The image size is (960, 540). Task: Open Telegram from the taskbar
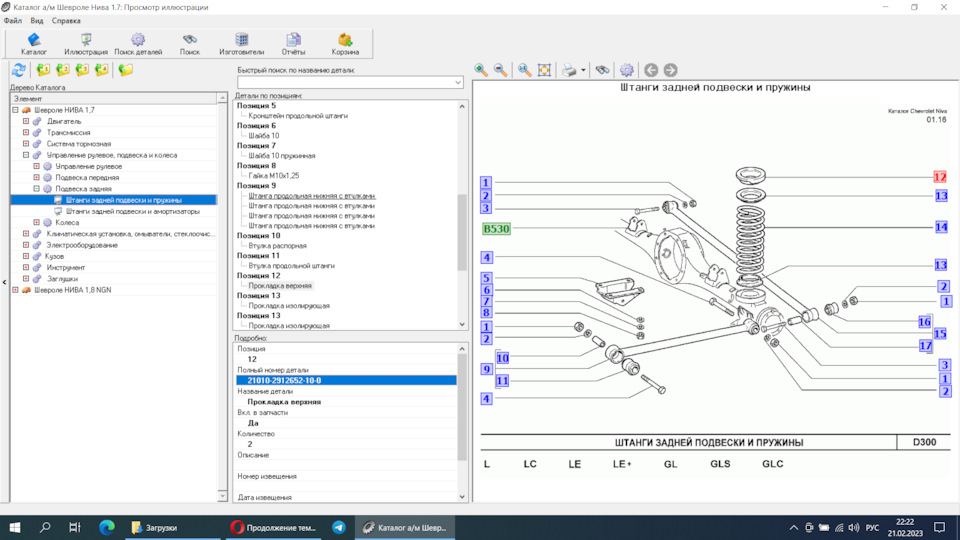(339, 527)
